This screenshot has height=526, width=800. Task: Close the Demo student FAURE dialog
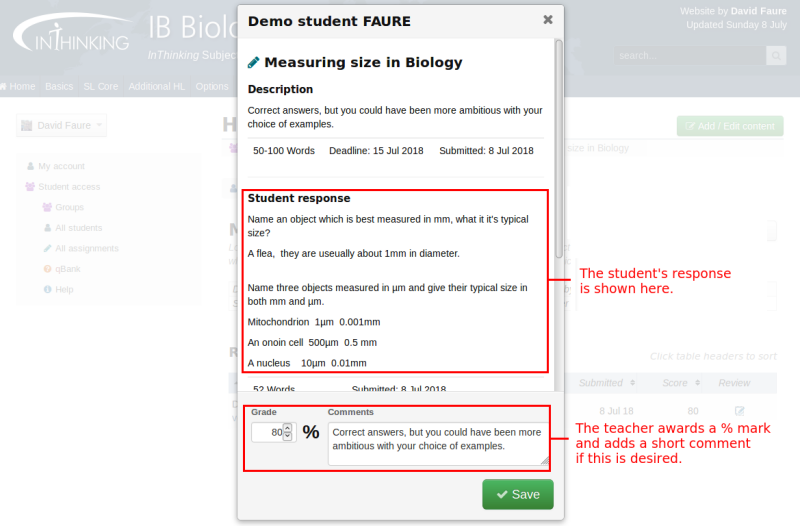click(x=547, y=20)
